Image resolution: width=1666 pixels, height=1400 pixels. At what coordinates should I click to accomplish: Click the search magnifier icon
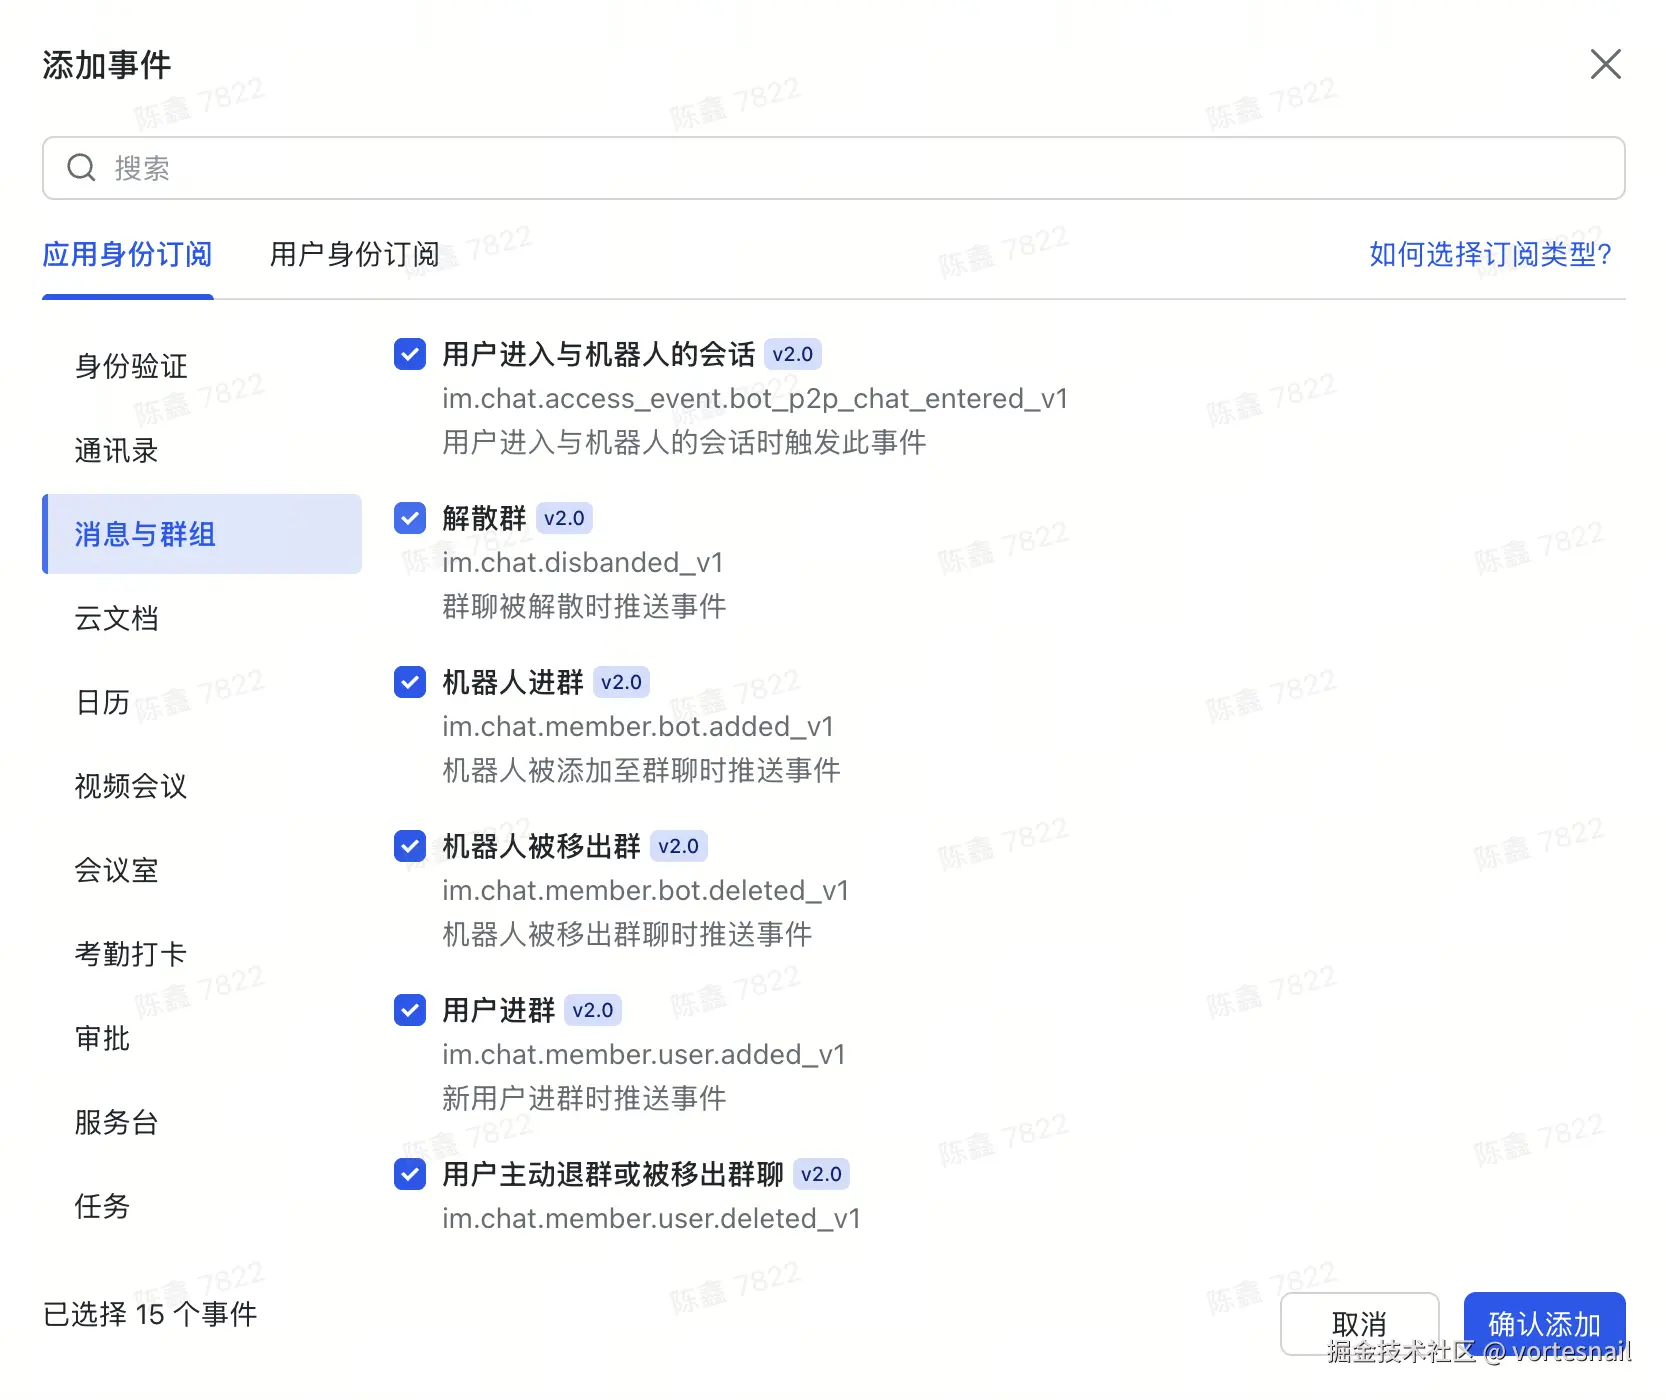pyautogui.click(x=81, y=167)
